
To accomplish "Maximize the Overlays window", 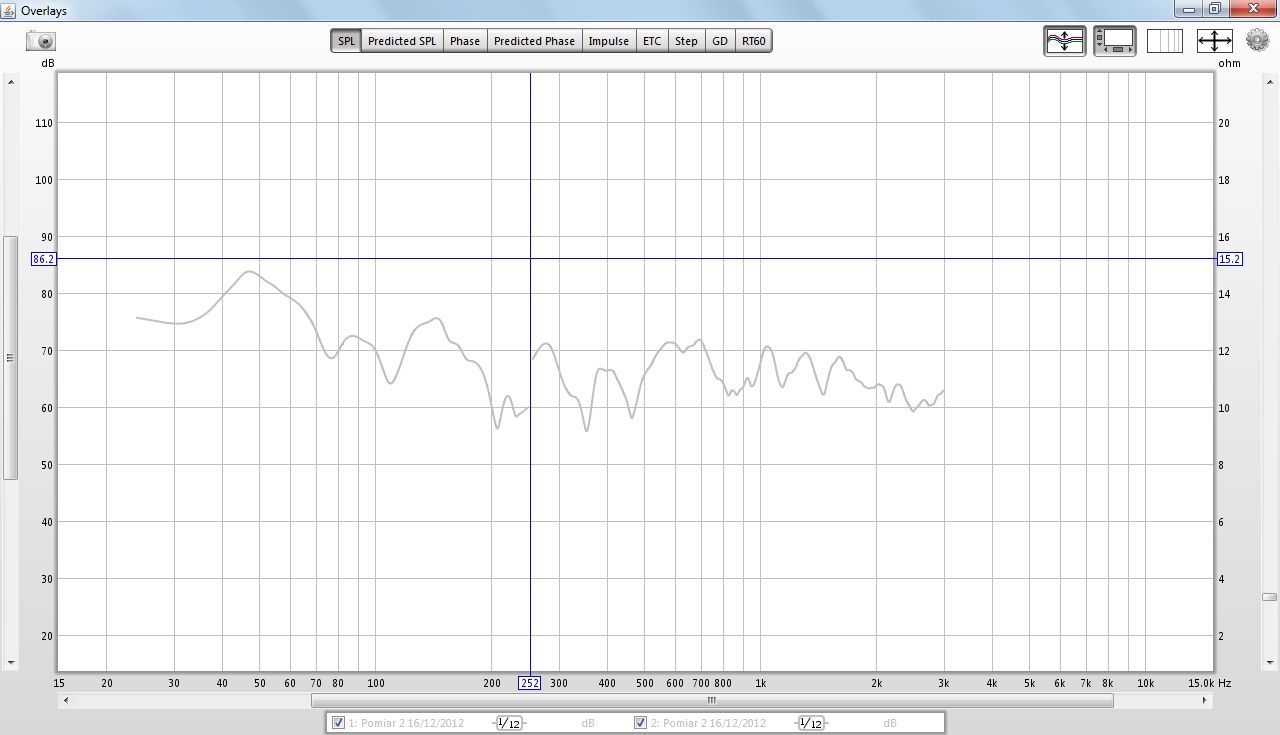I will [1215, 9].
